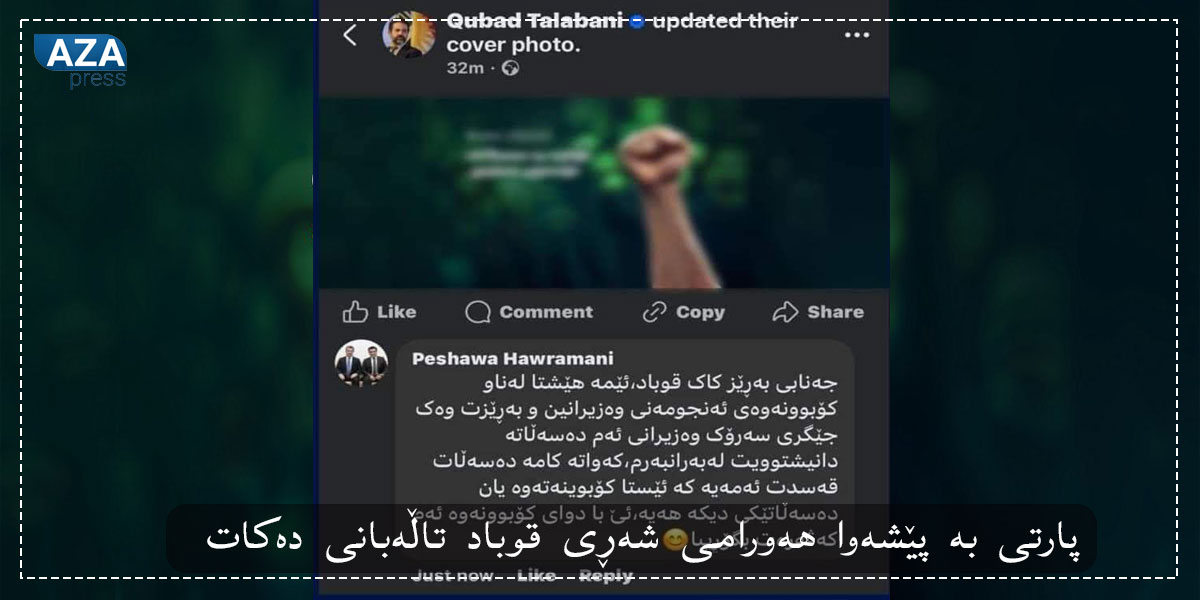
Task: Click the thumbs-up Like icon
Action: (x=355, y=312)
